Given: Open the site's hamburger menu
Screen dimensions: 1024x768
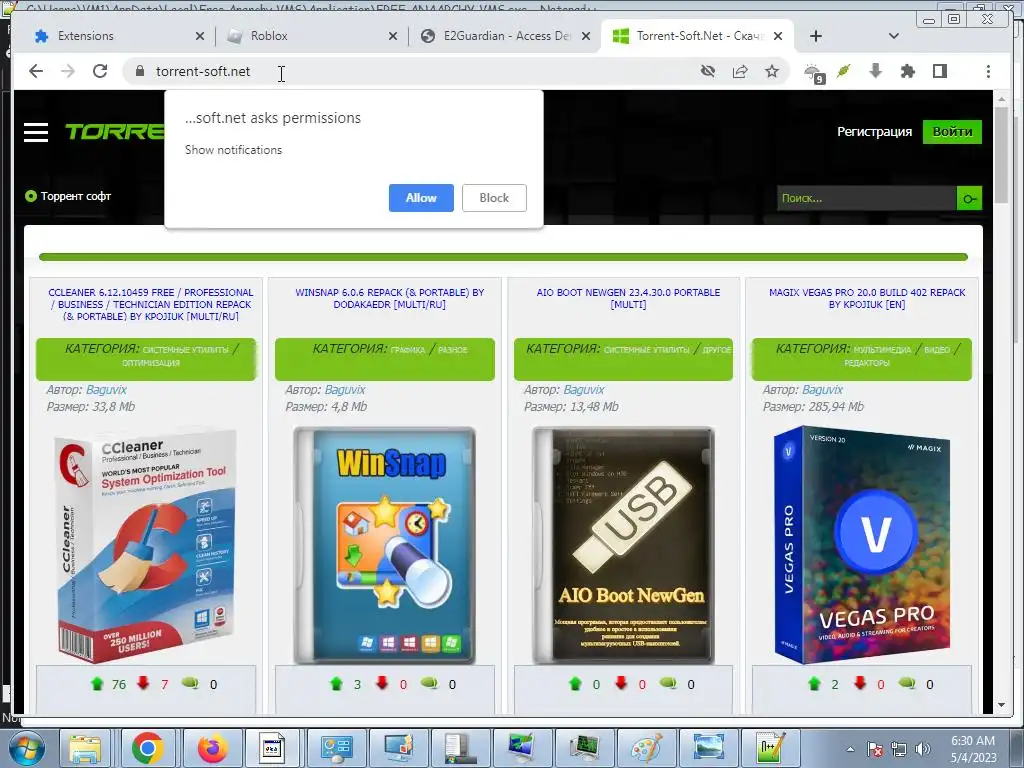Looking at the screenshot, I should (x=36, y=132).
